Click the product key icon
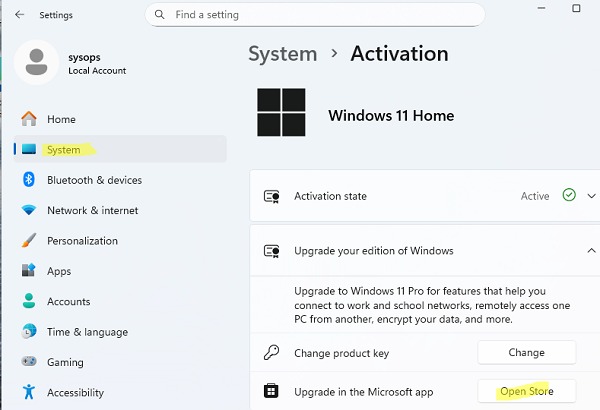 pyautogui.click(x=271, y=352)
